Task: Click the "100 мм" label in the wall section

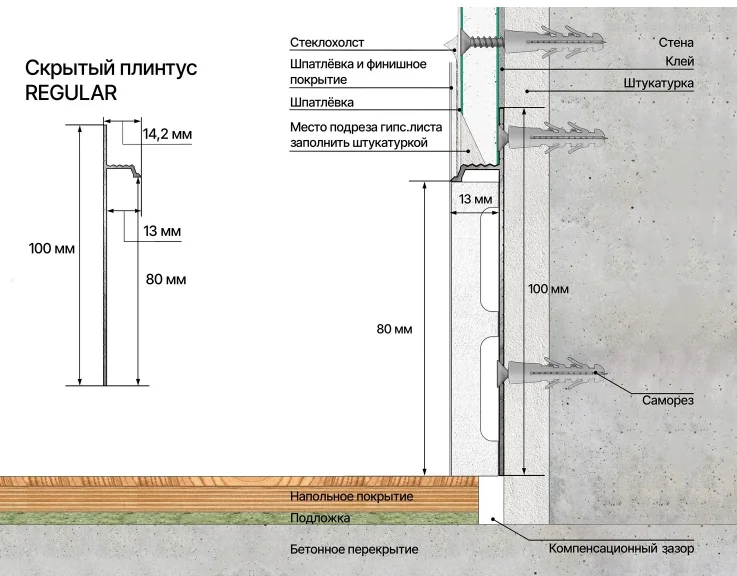Action: [548, 289]
